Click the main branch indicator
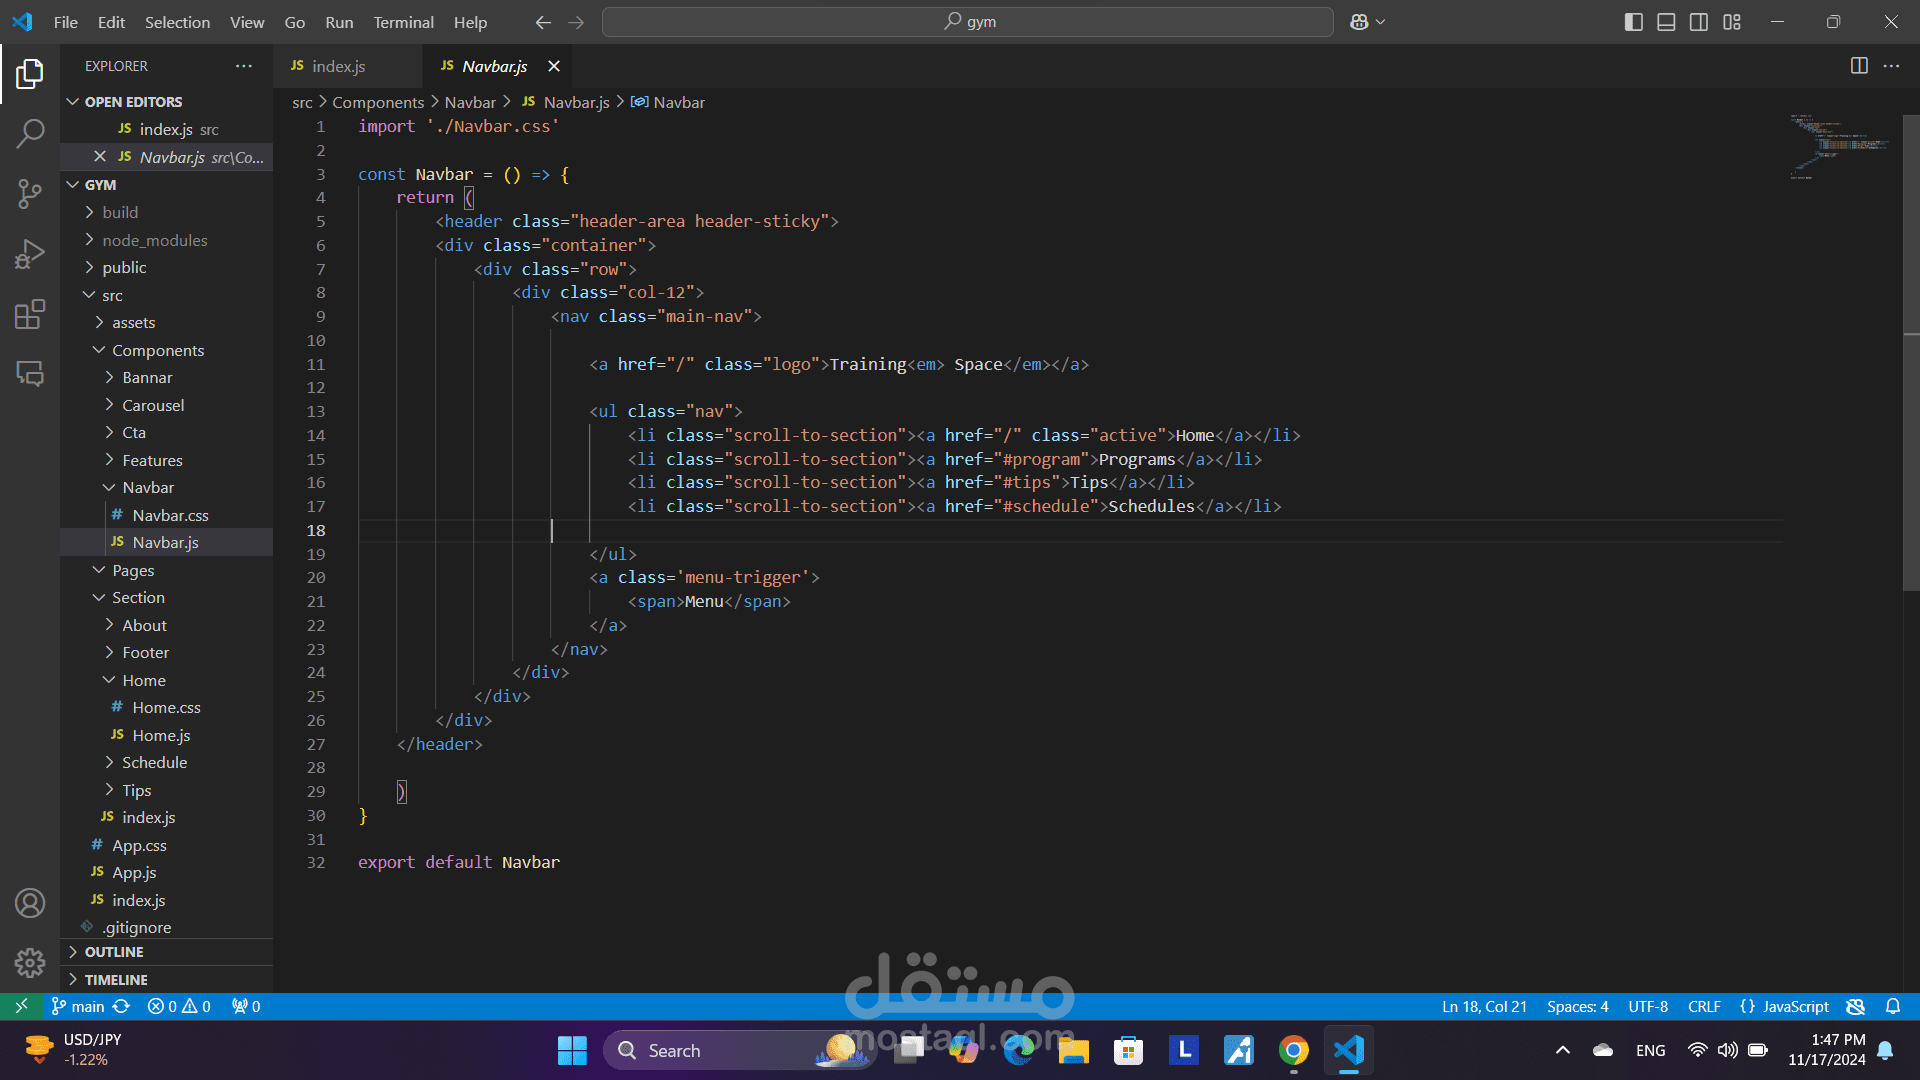 click(x=79, y=1007)
